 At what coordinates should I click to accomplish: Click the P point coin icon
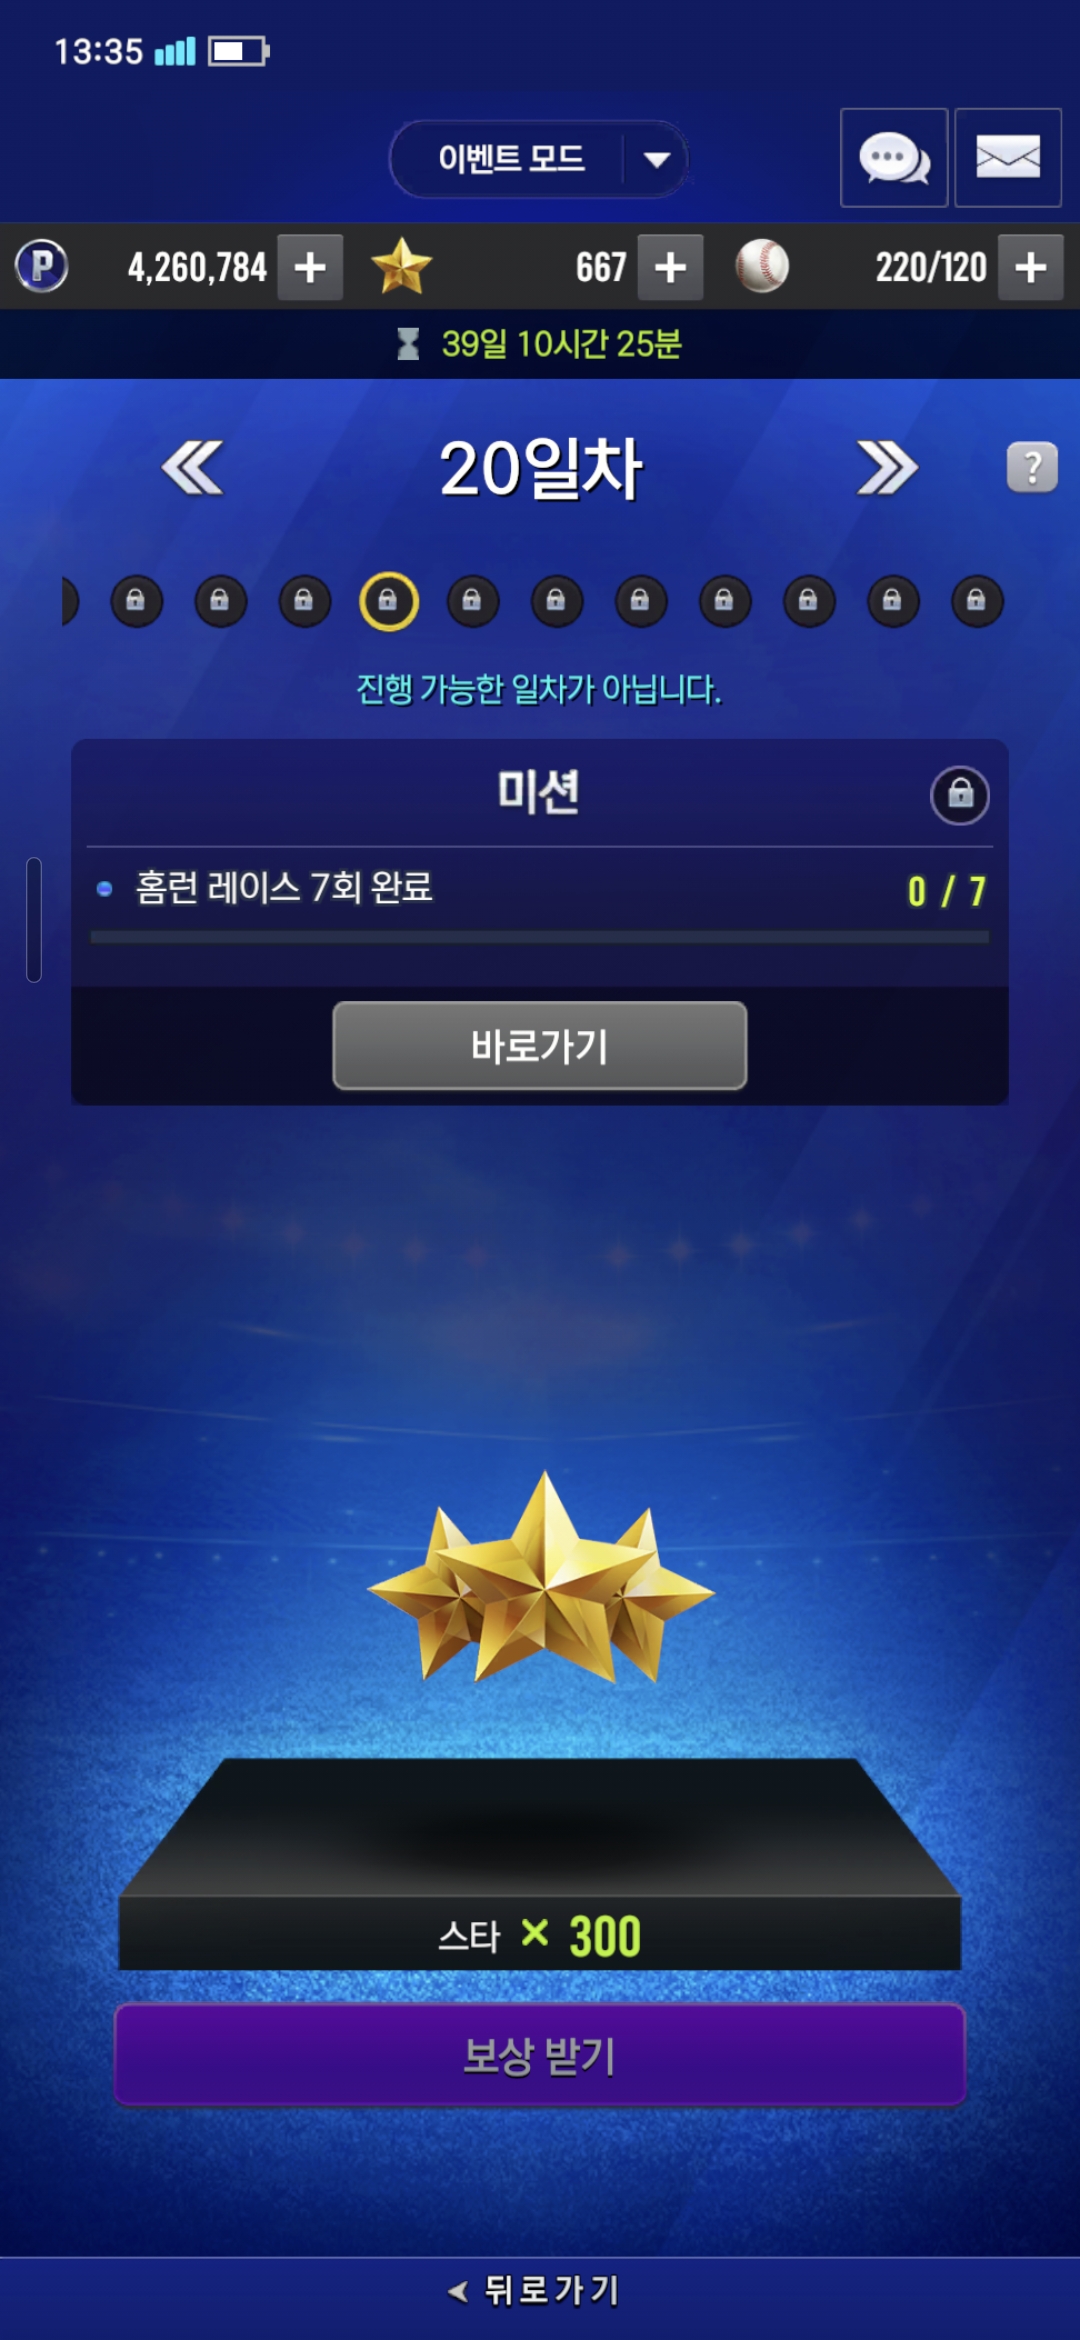point(42,267)
